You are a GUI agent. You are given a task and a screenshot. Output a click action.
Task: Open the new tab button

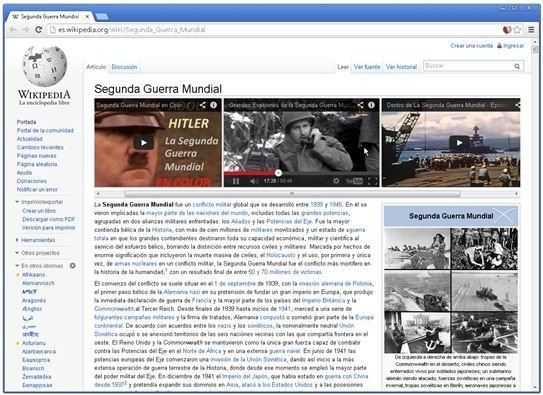tap(102, 17)
